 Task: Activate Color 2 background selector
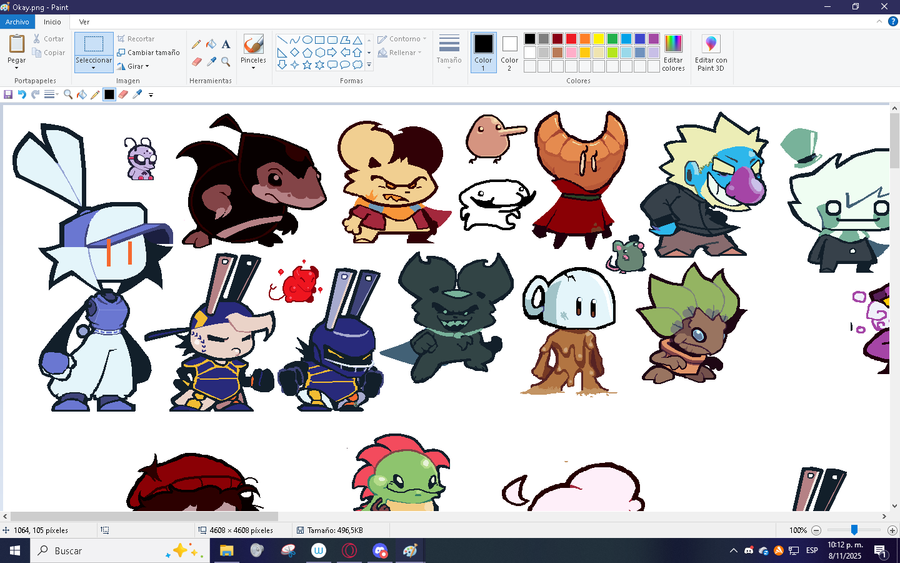[509, 52]
